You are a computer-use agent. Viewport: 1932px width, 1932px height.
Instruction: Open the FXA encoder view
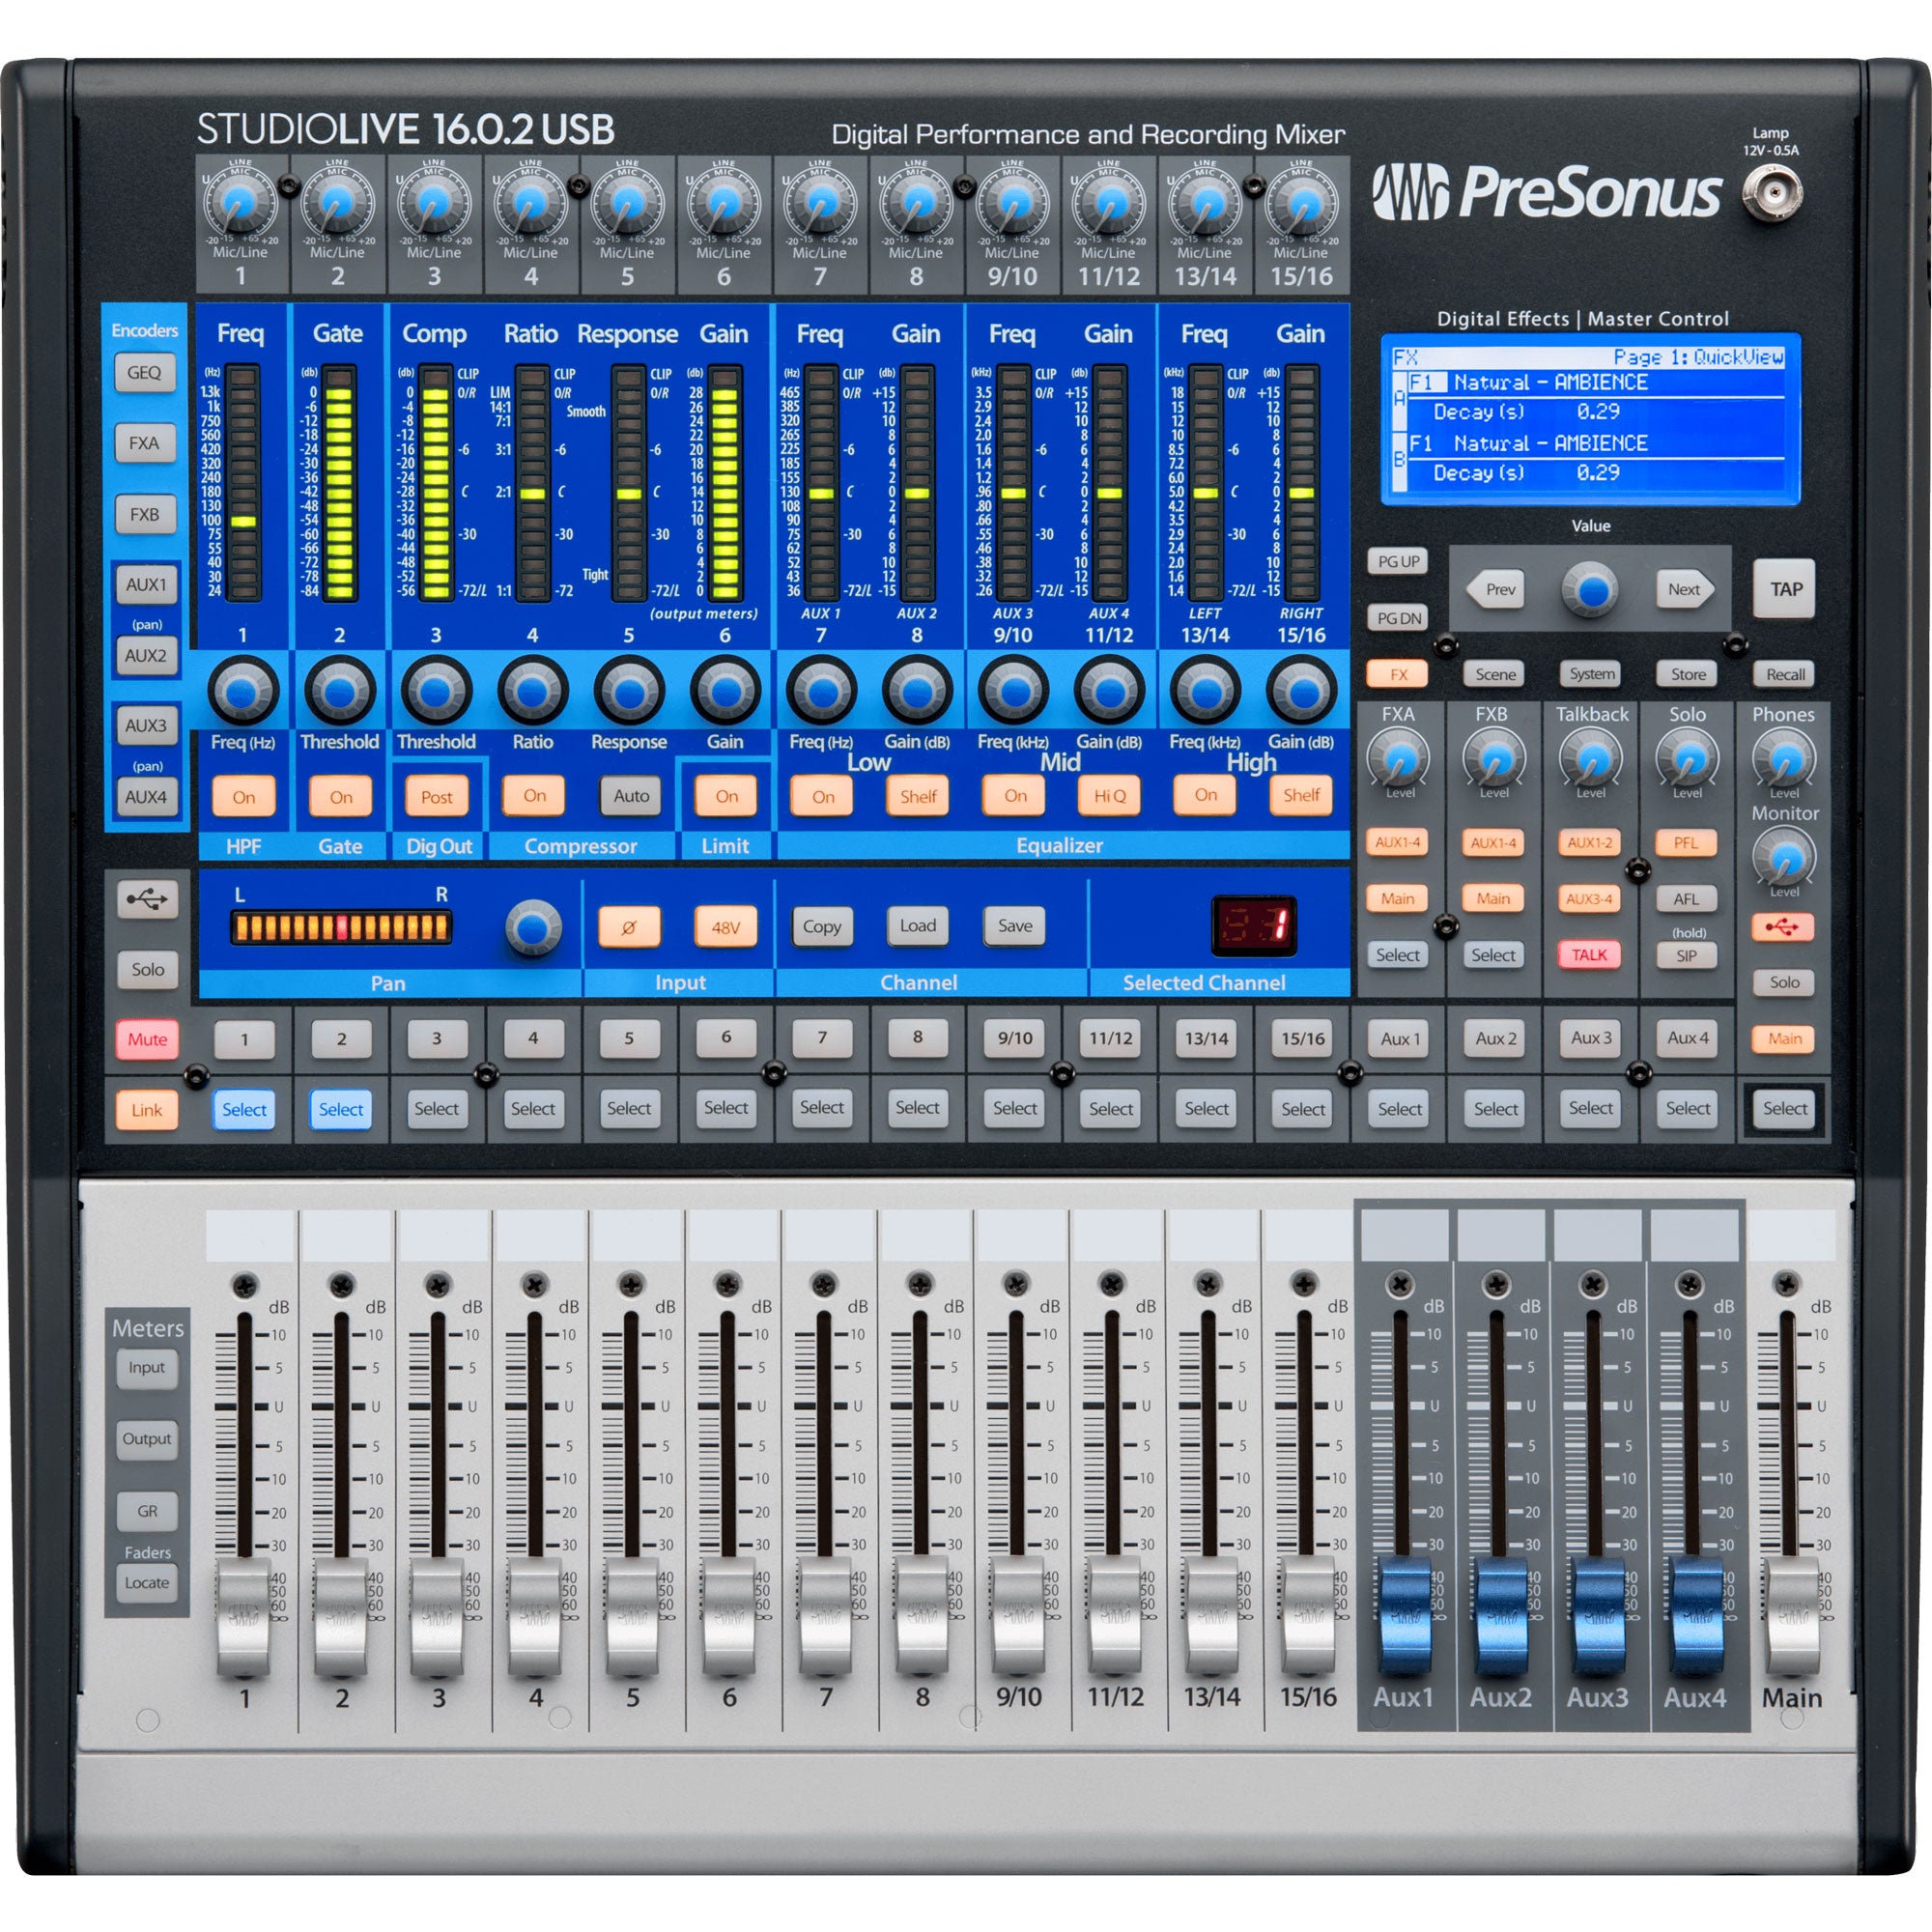pyautogui.click(x=147, y=443)
